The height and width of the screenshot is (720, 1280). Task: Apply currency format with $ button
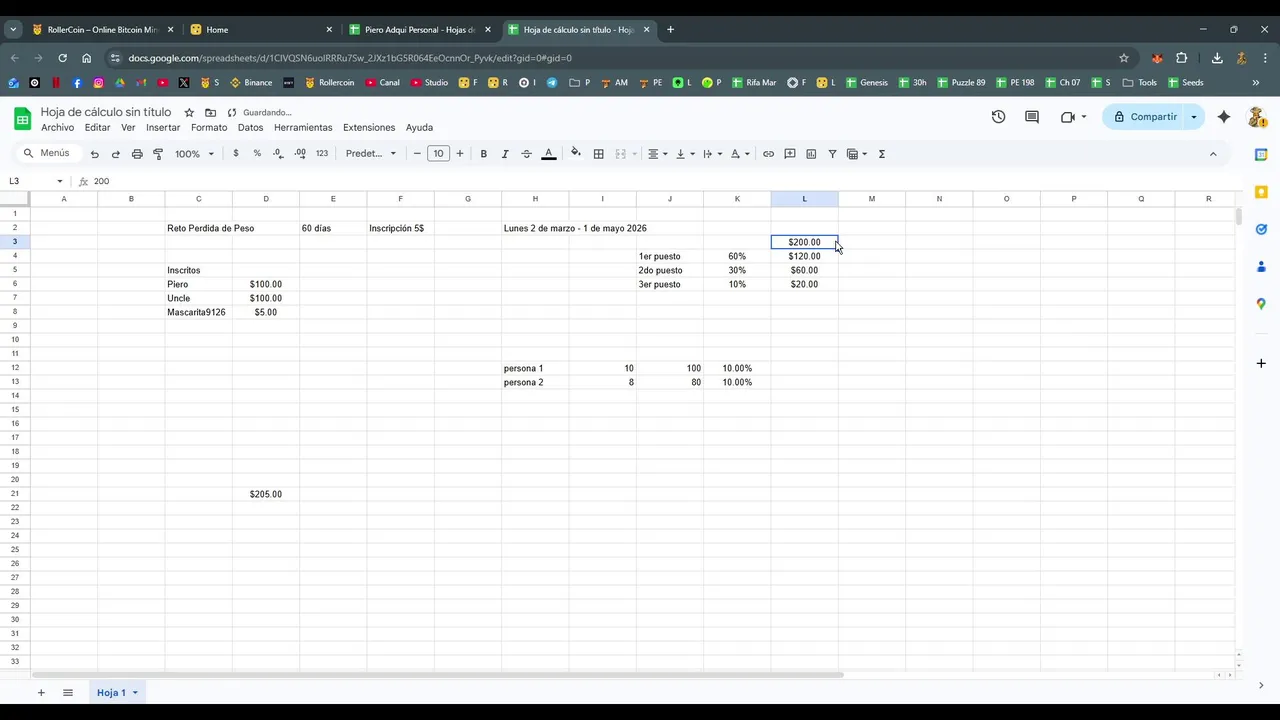click(236, 154)
